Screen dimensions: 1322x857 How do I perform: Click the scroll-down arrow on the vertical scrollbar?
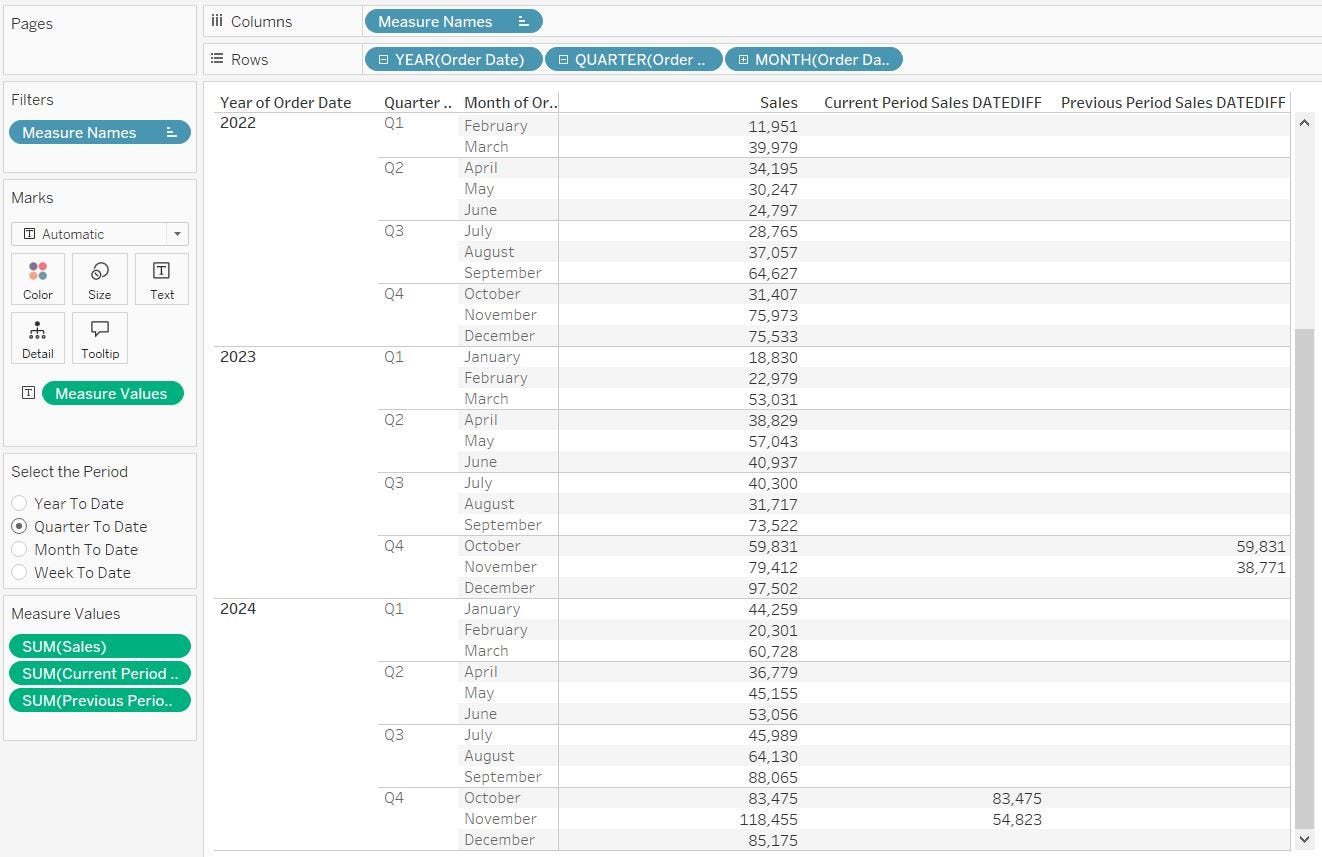click(1304, 840)
